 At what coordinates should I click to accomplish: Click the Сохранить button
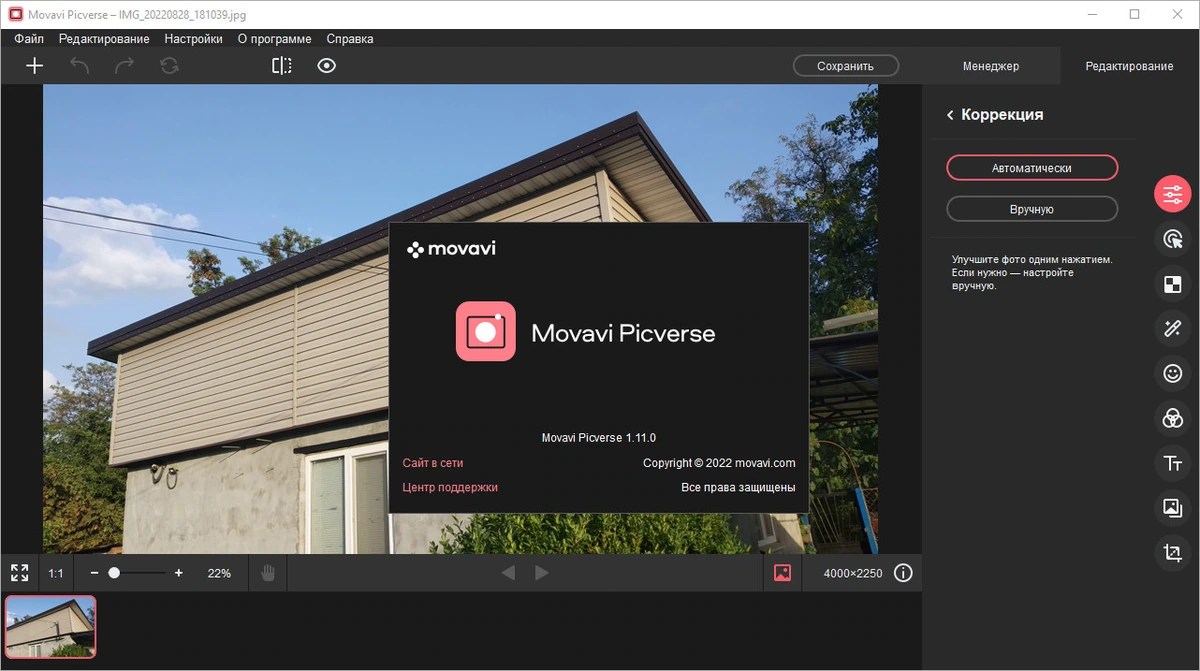coord(846,66)
